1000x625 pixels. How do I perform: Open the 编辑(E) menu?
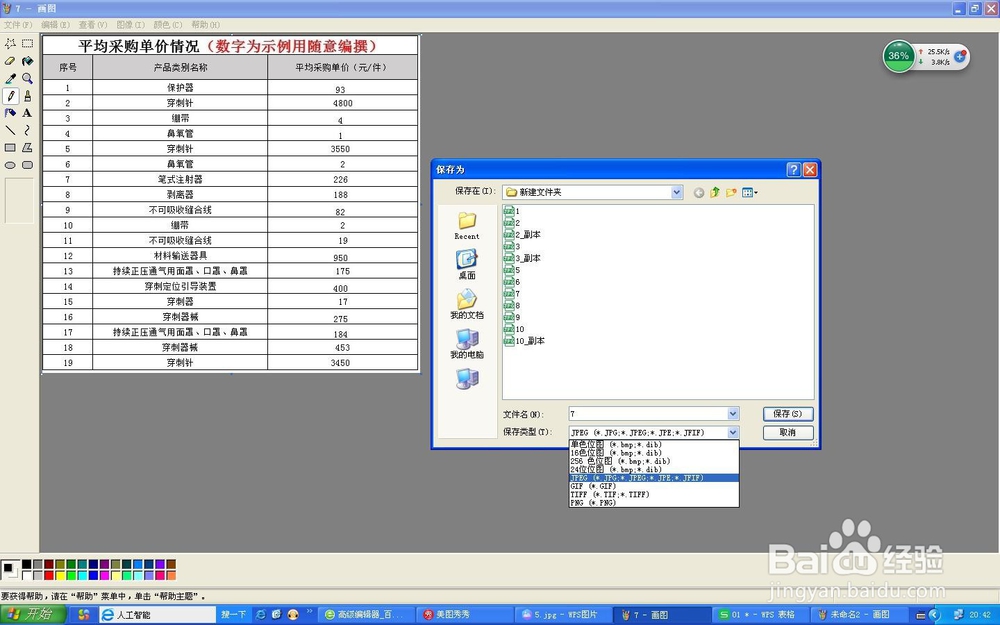55,25
